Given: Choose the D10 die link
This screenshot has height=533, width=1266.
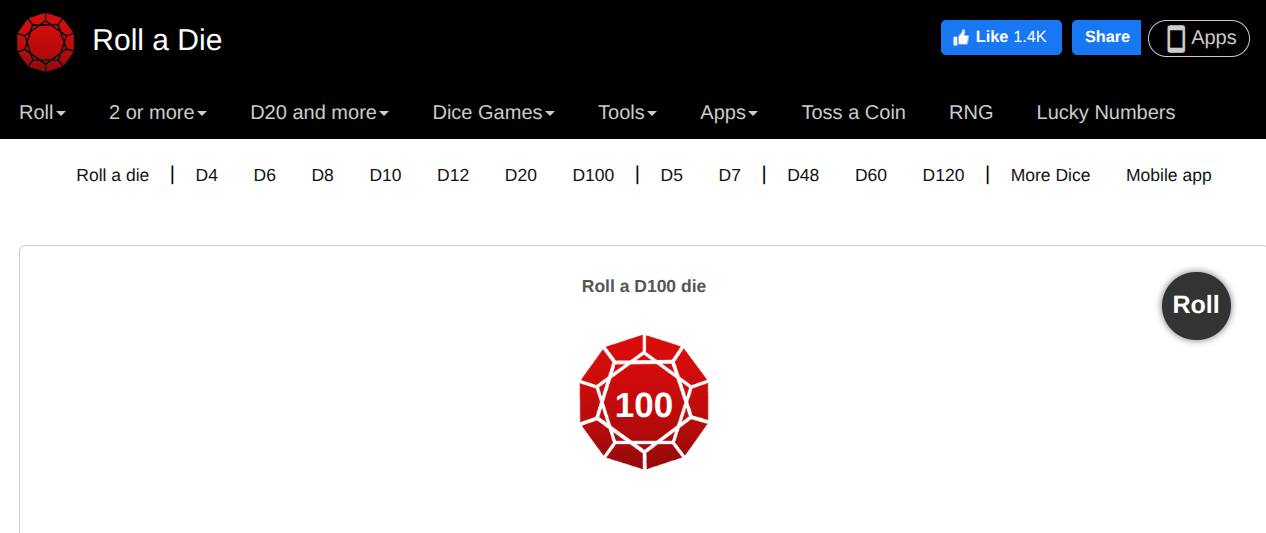Looking at the screenshot, I should pyautogui.click(x=385, y=175).
